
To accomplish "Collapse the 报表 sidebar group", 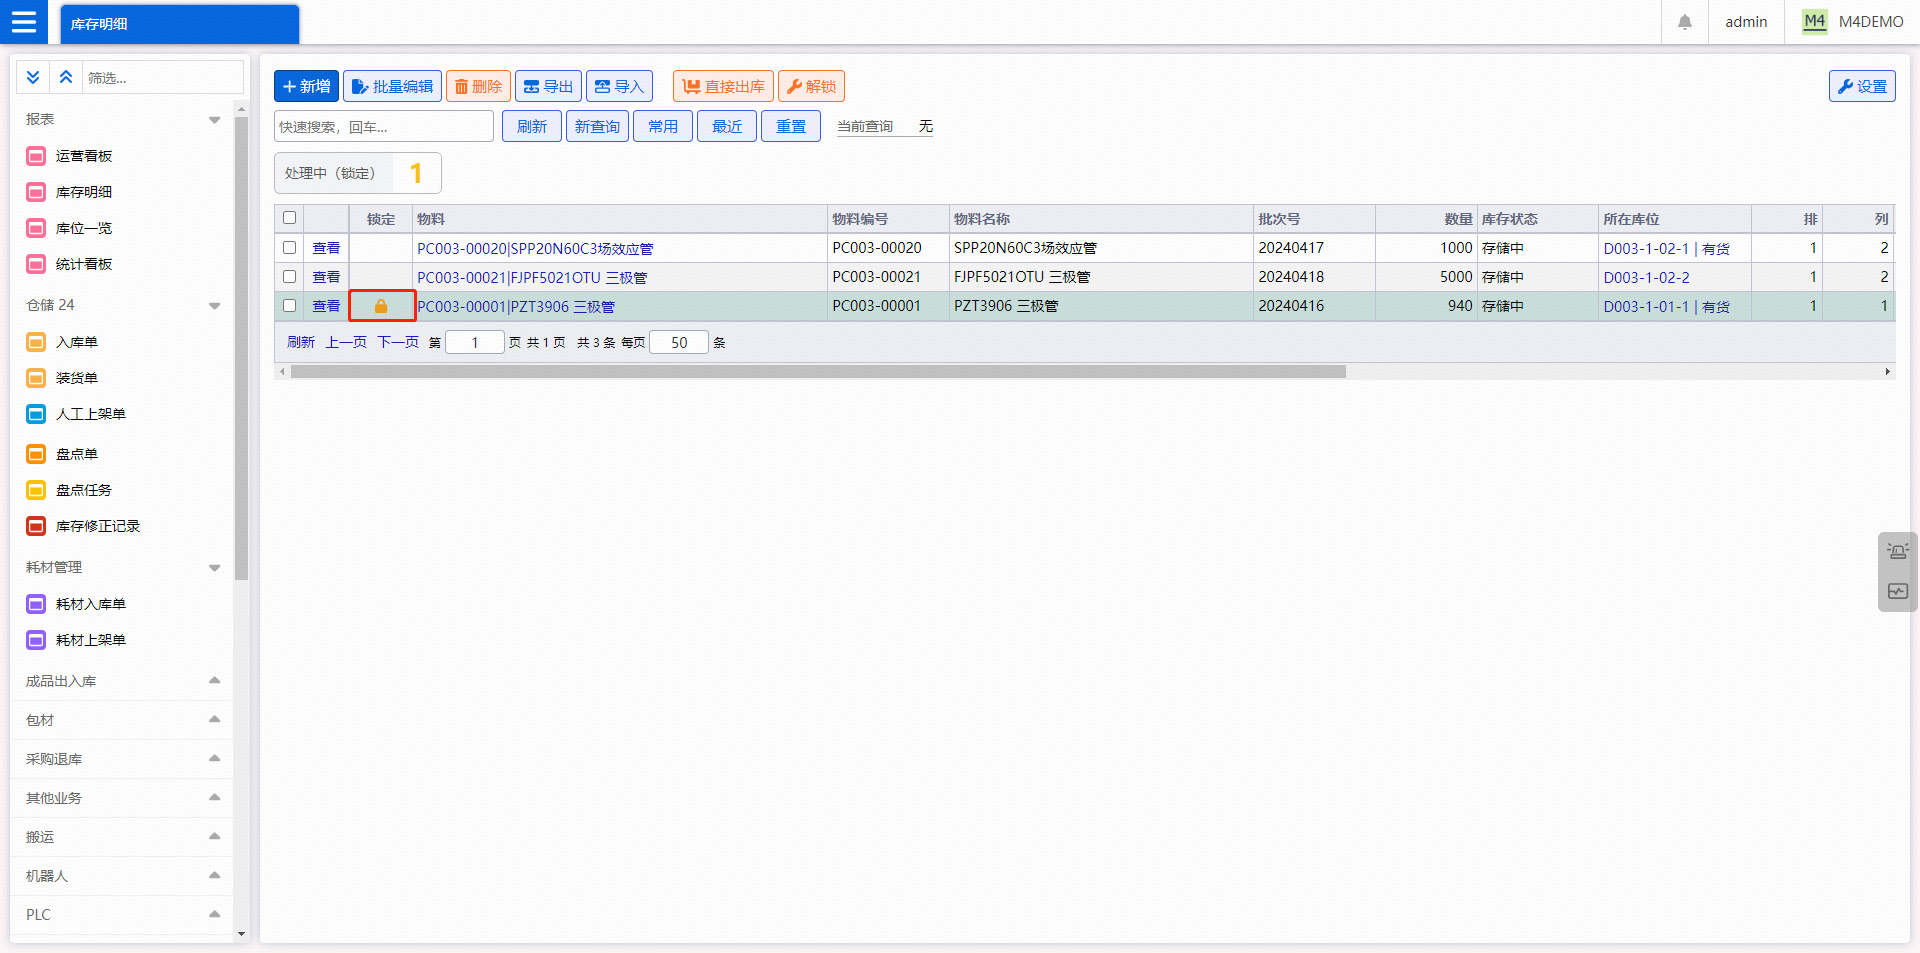I will click(x=215, y=120).
